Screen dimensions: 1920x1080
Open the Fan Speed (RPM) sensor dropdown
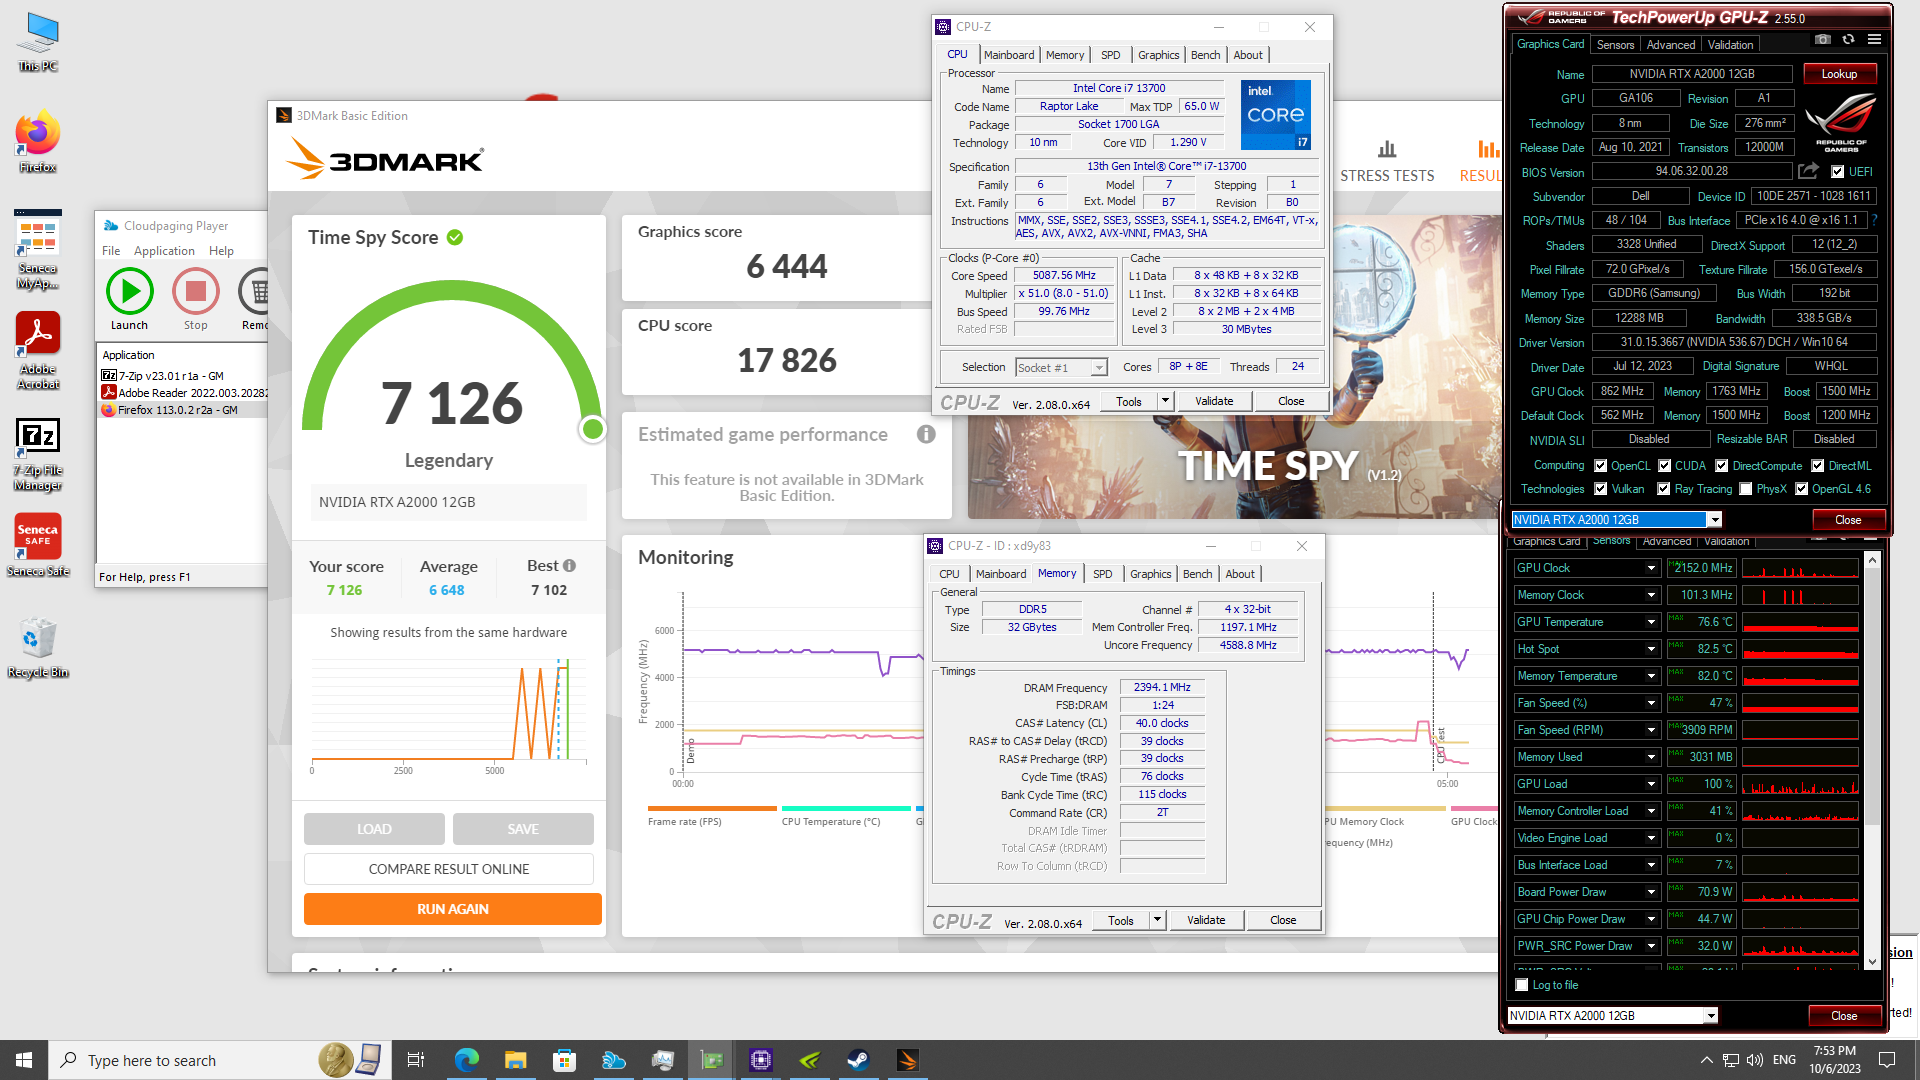[x=1651, y=730]
